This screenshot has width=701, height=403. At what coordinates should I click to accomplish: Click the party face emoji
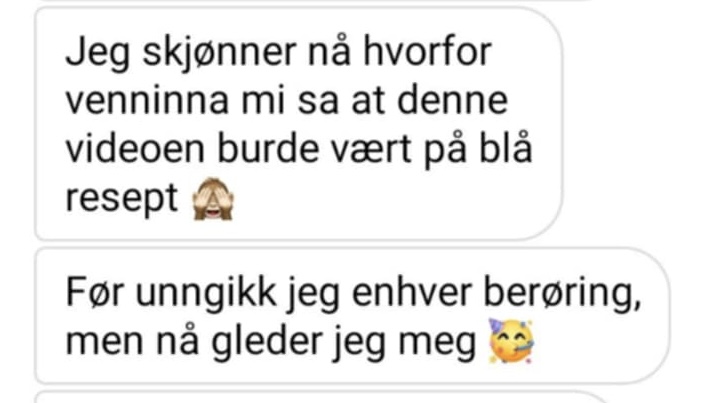coord(511,341)
